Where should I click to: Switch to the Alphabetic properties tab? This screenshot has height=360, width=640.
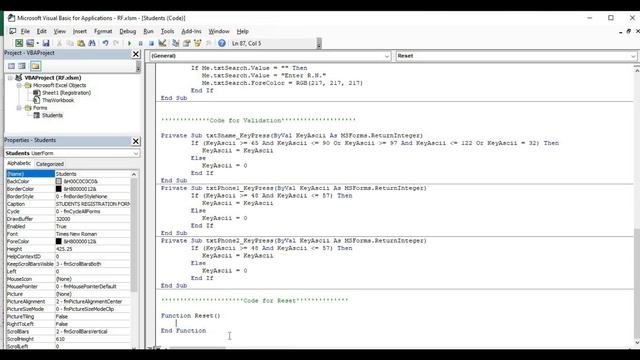point(19,163)
